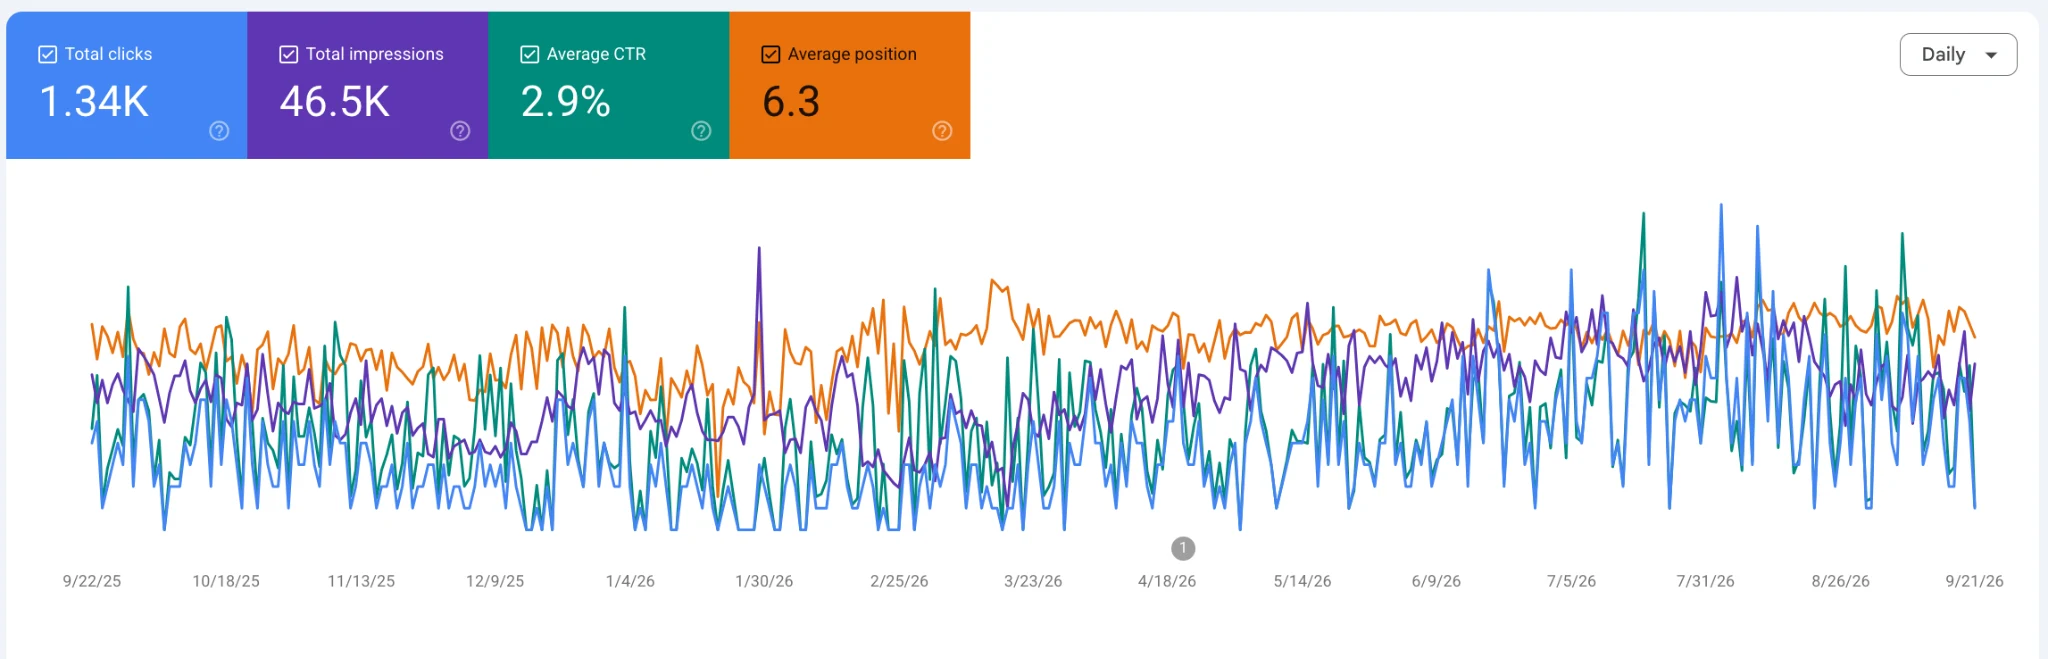Click help icon on Total clicks card
Viewport: 2048px width, 659px height.
point(219,131)
